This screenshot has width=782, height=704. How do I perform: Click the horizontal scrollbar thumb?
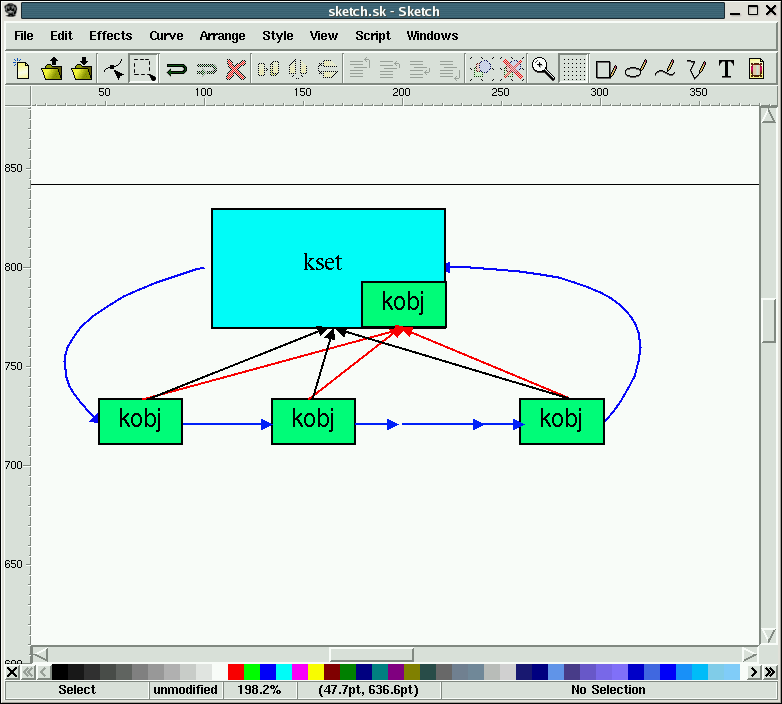coord(371,654)
